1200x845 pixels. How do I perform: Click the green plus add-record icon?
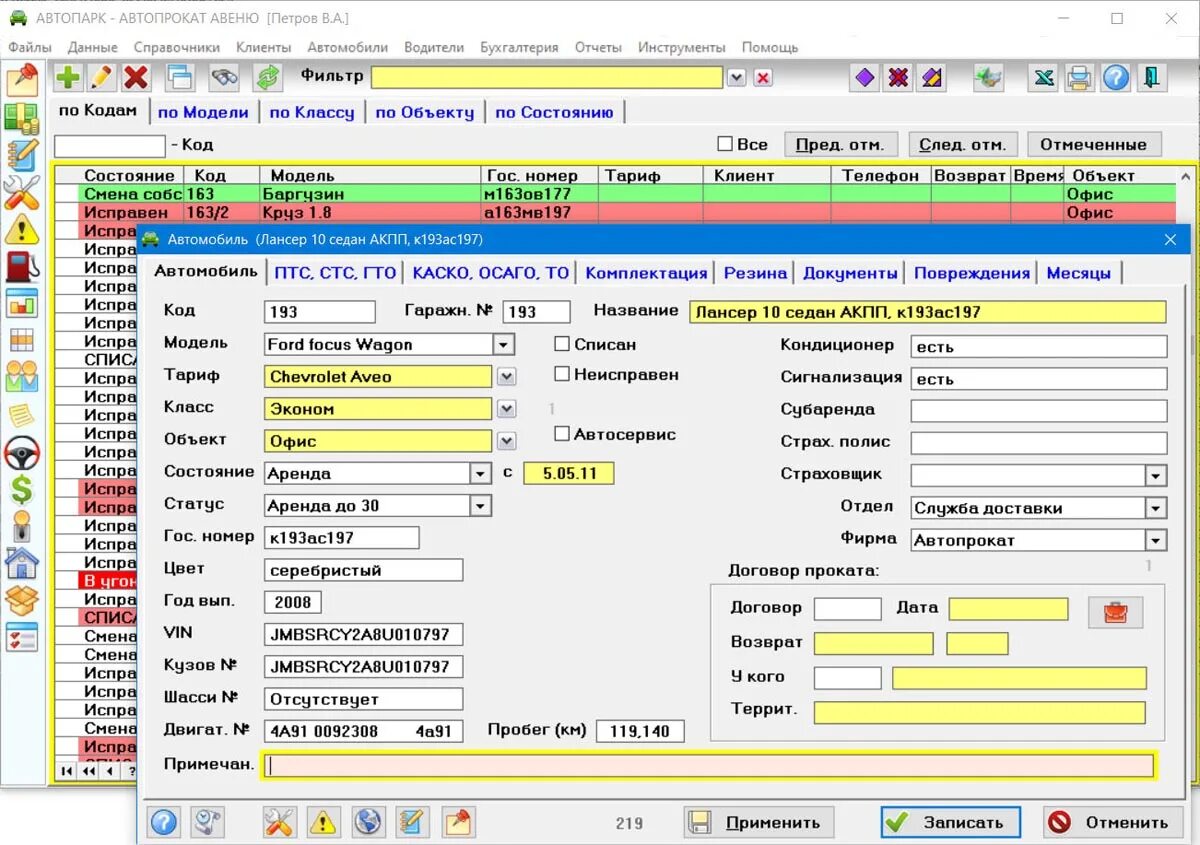[68, 78]
